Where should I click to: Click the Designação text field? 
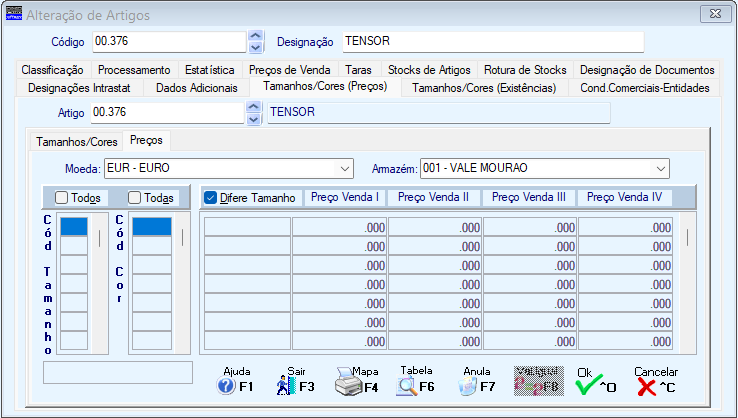pos(490,41)
